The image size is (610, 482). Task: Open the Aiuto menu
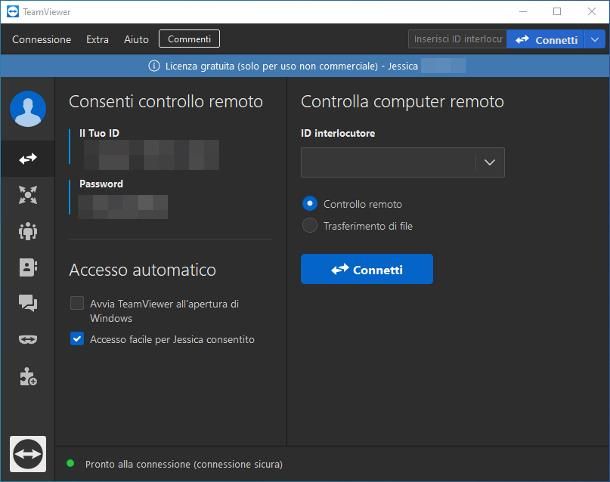tap(136, 39)
